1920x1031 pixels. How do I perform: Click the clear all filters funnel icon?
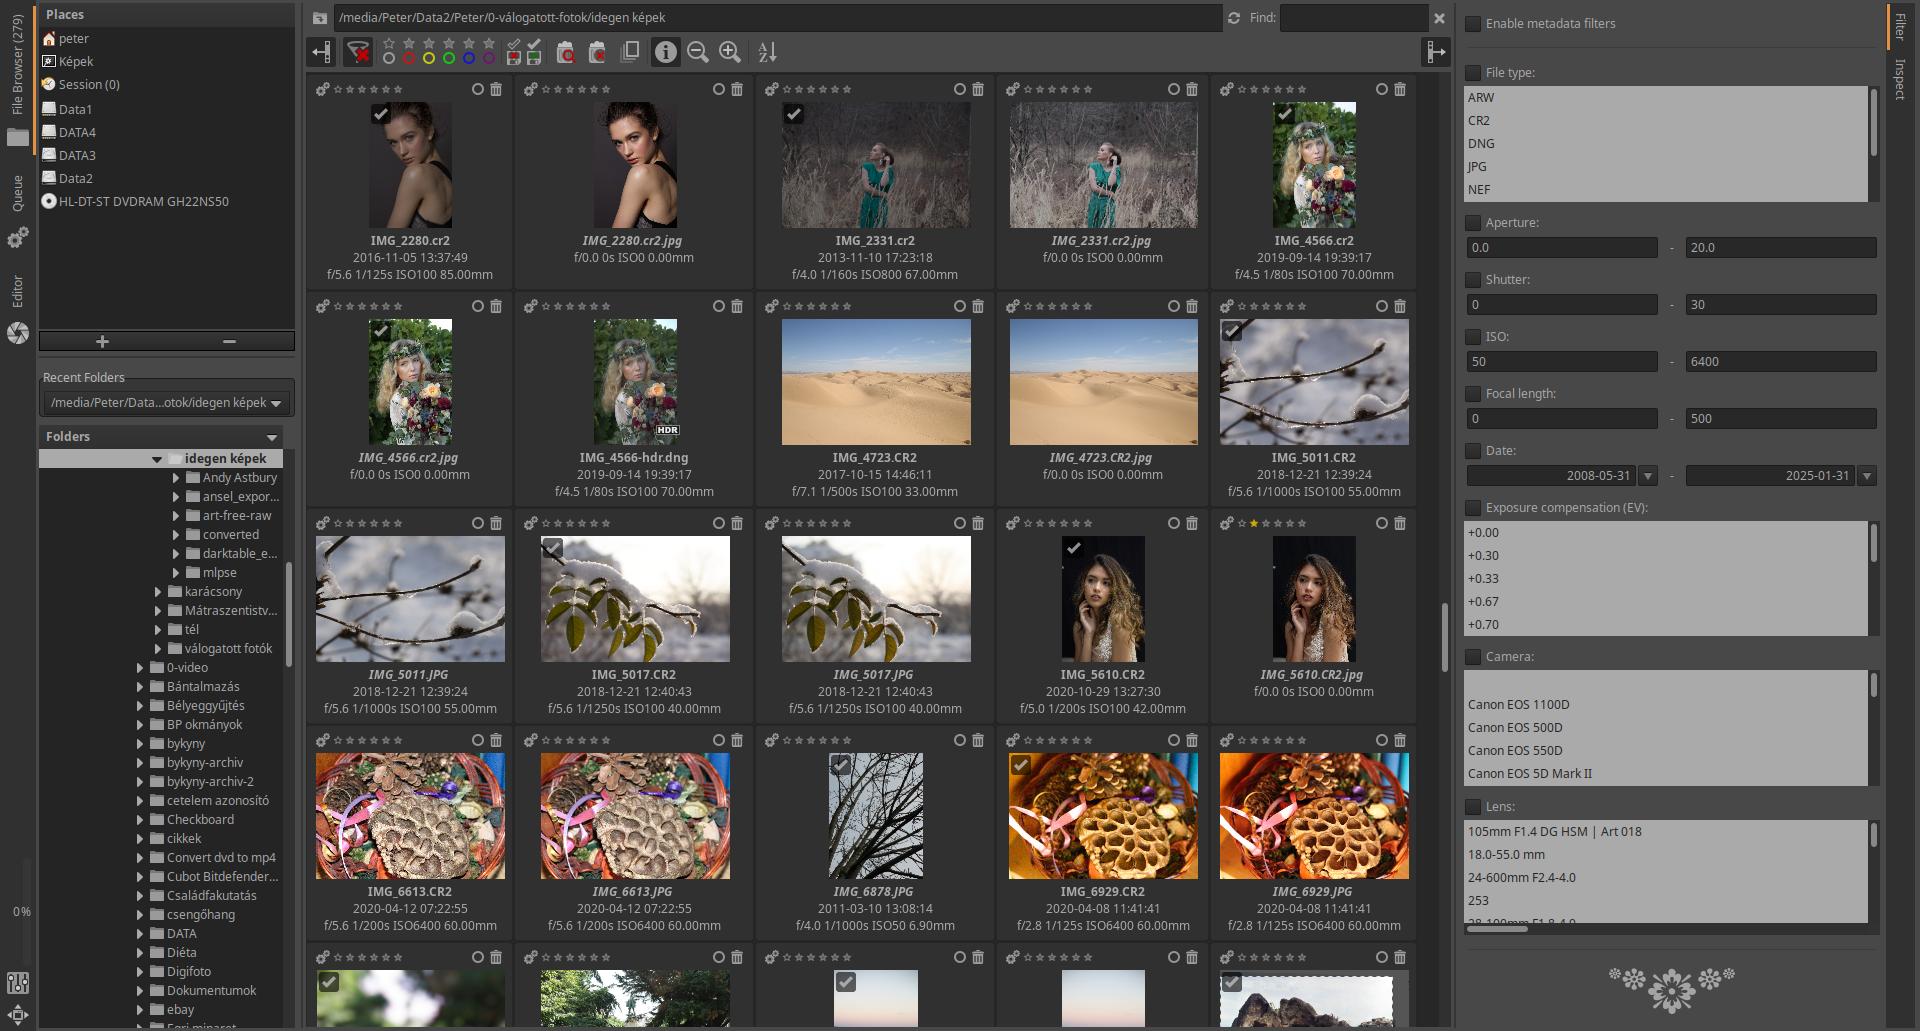tap(357, 52)
